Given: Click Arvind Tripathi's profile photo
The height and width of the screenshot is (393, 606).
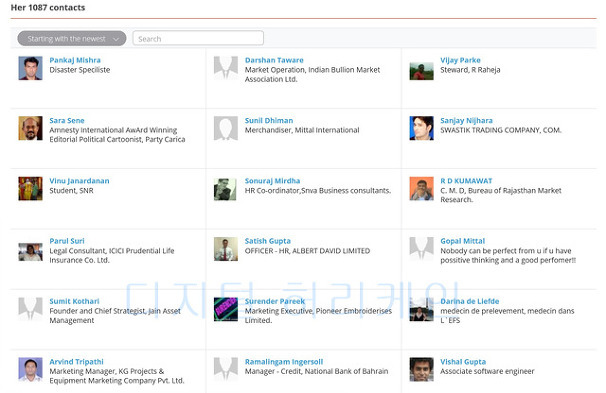Looking at the screenshot, I should pos(31,369).
